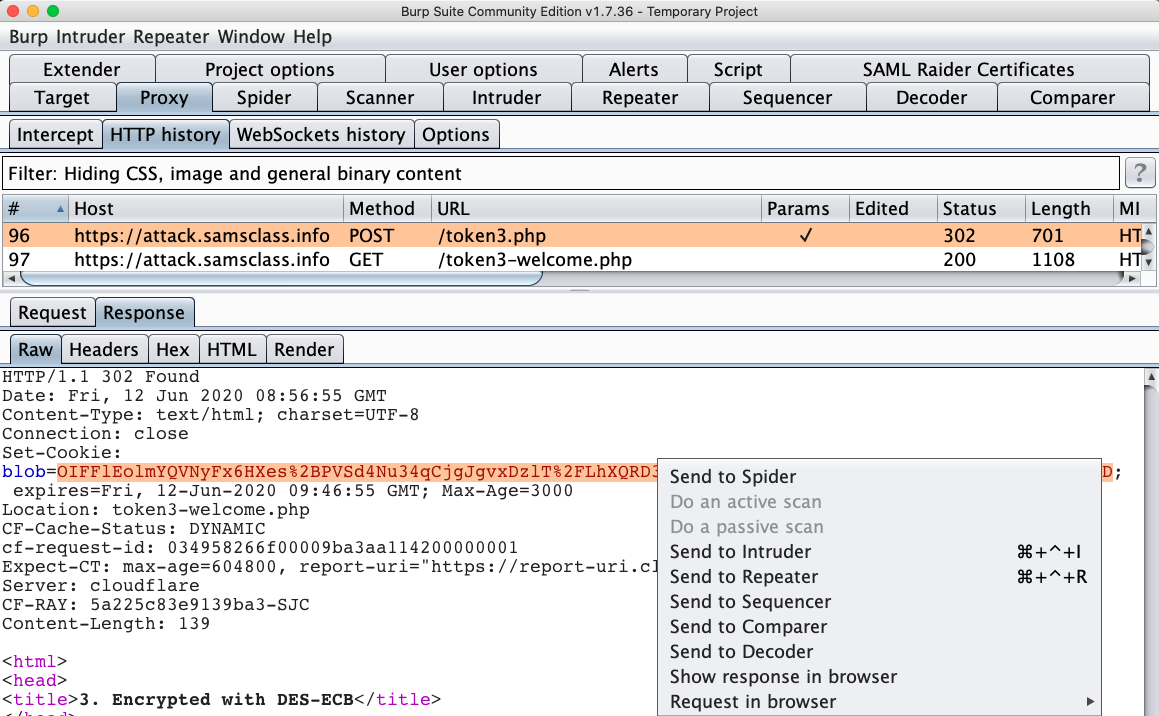Open SAML Raider Certificates tab
Viewport: 1159px width, 716px height.
(968, 70)
